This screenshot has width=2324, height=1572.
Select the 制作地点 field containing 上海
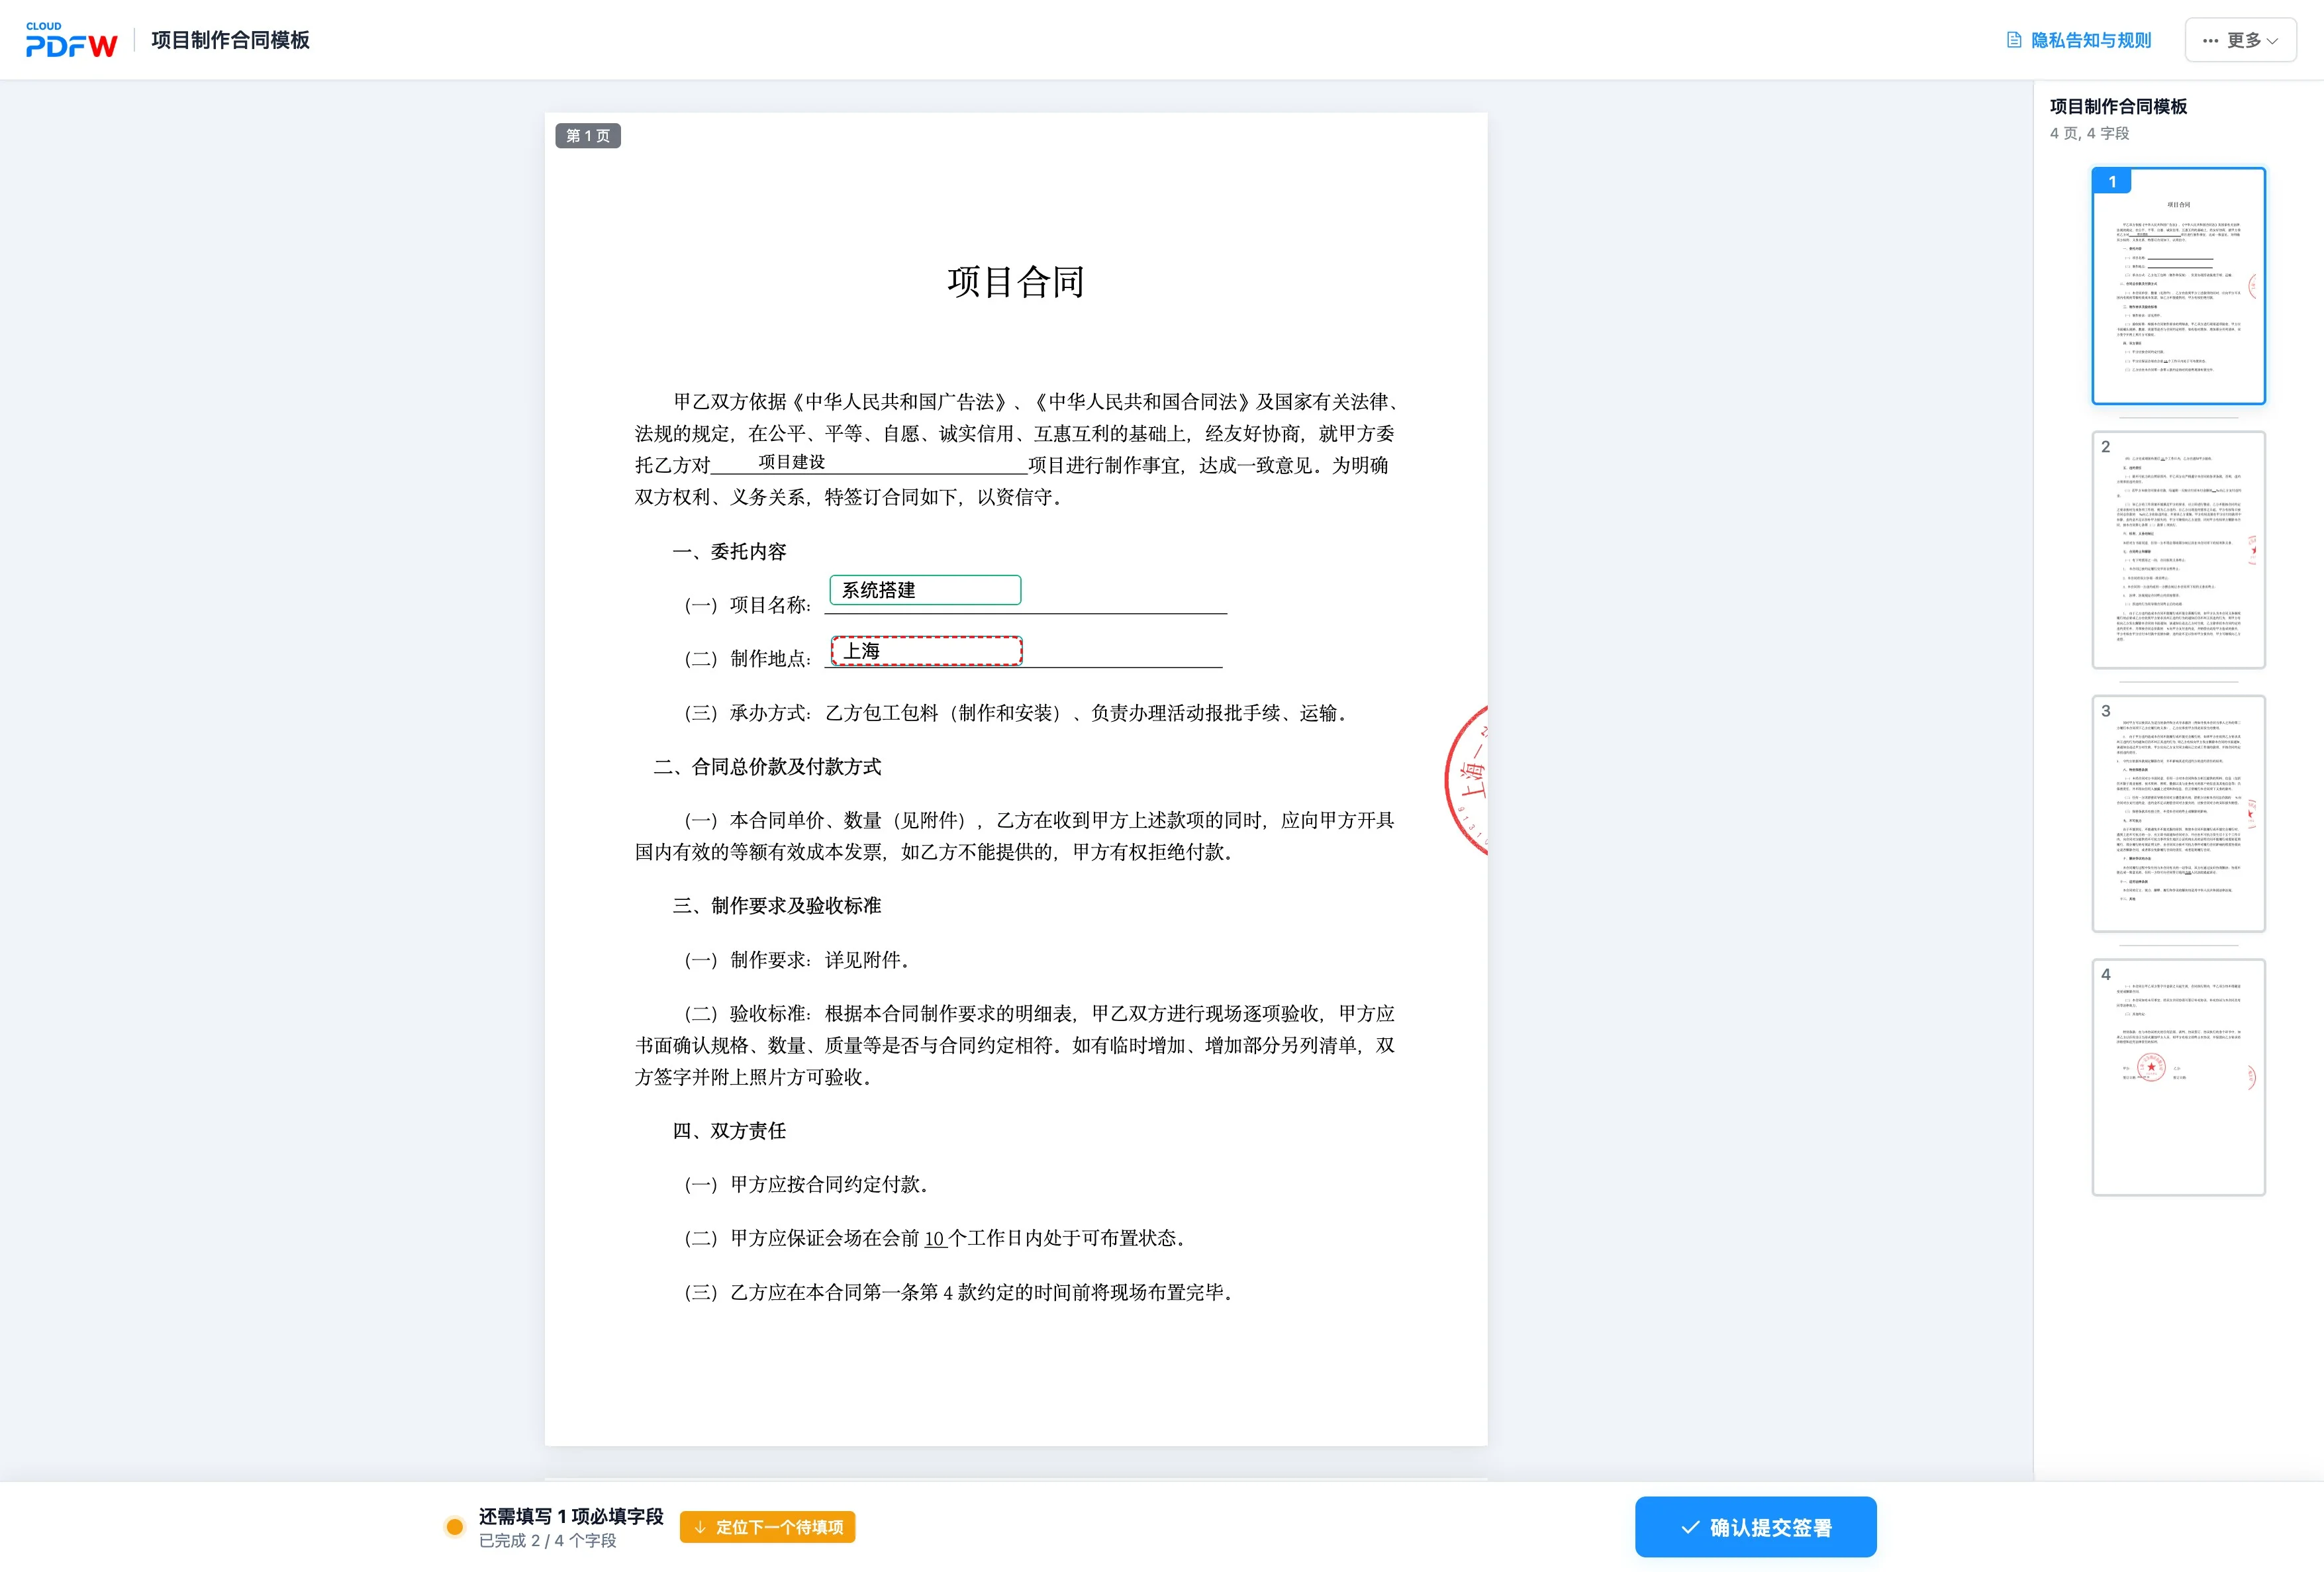pos(926,651)
